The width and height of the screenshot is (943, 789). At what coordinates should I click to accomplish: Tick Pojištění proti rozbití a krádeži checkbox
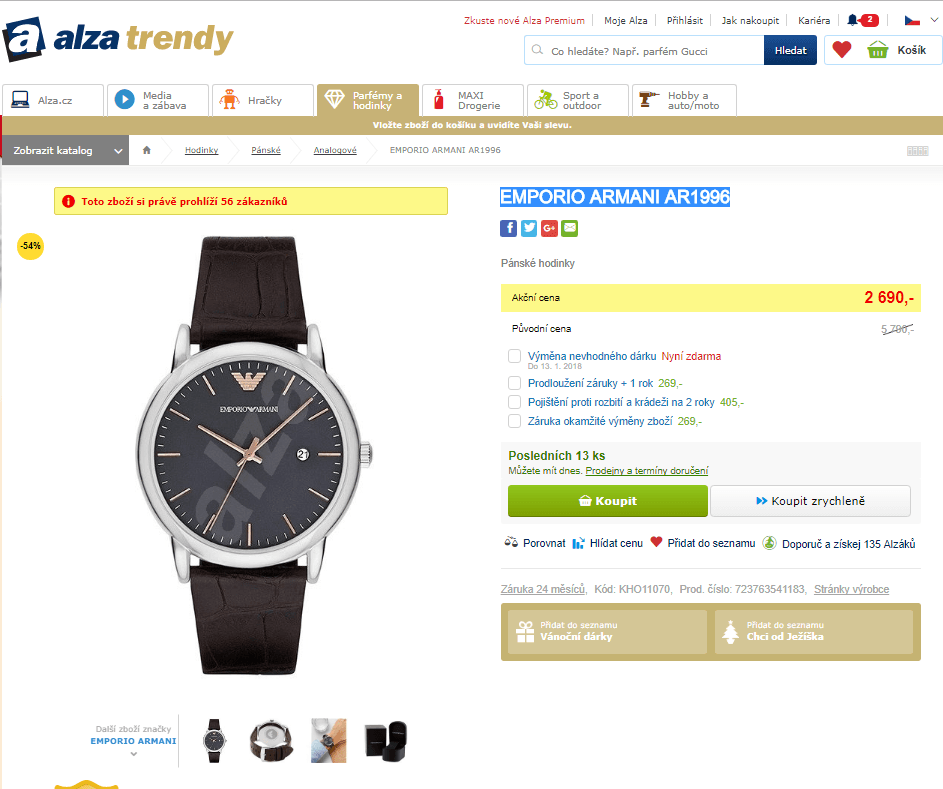514,402
